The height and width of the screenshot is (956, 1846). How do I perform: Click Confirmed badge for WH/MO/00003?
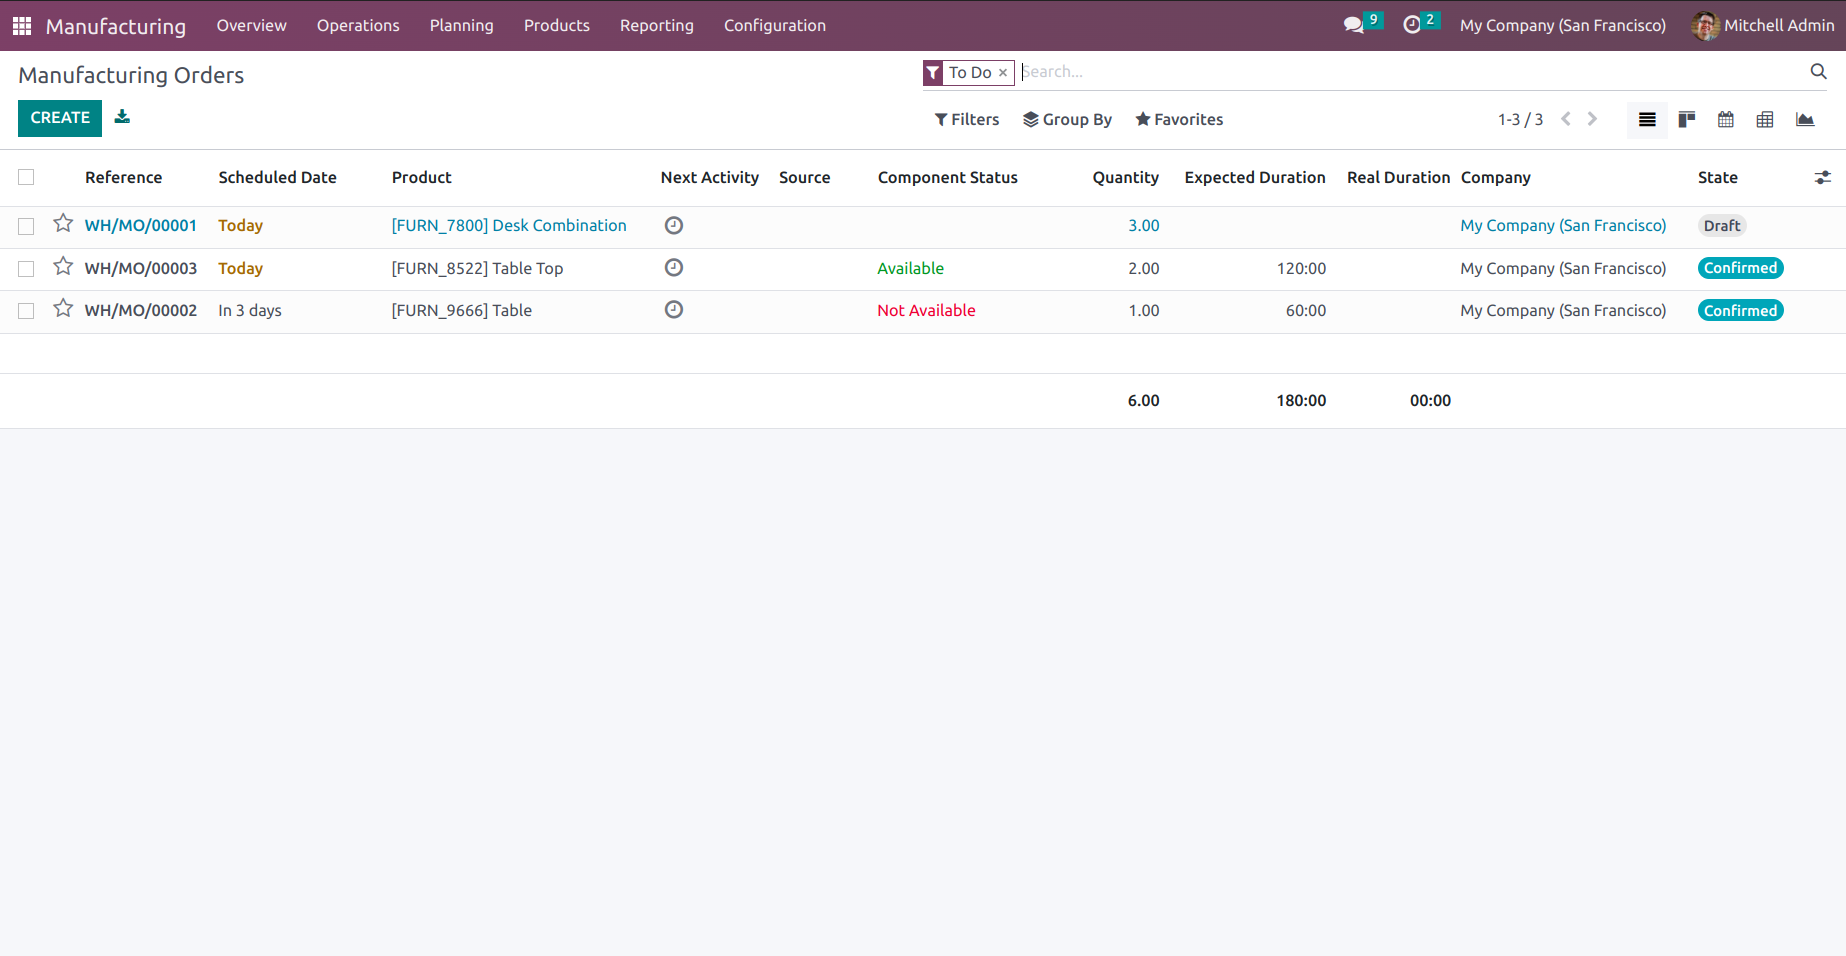click(x=1741, y=268)
